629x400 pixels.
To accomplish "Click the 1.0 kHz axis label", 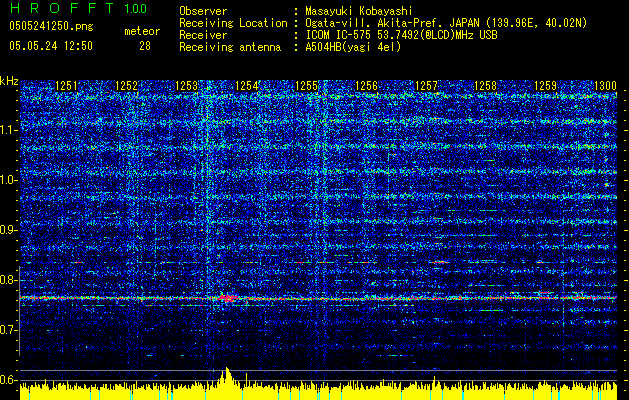I will point(8,180).
